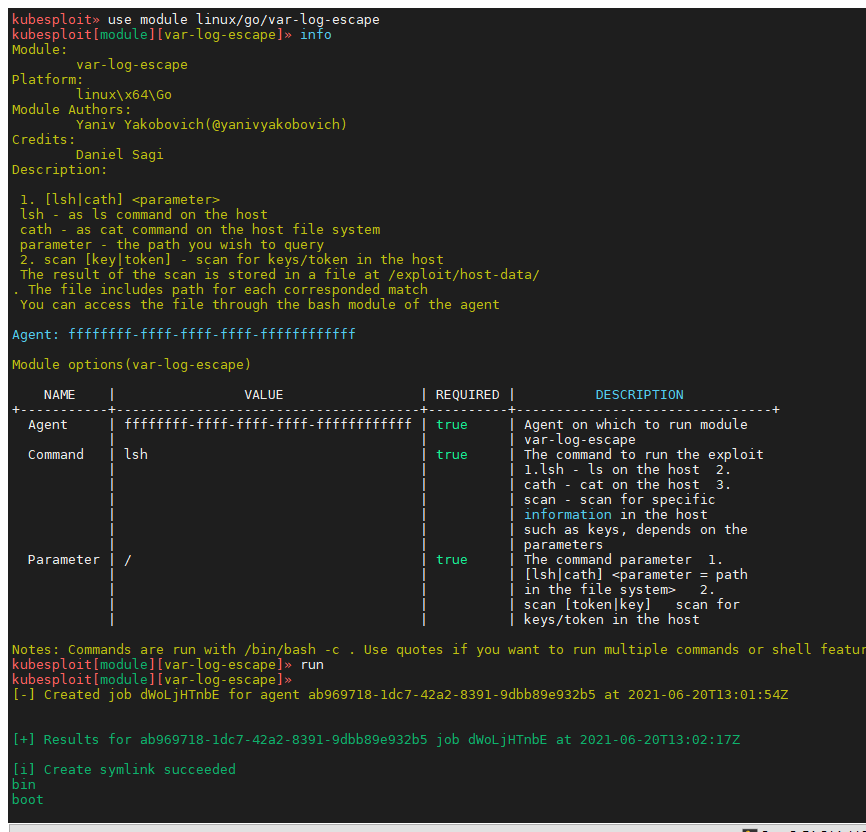The height and width of the screenshot is (832, 866).
Task: Click 'true' in the Parameter row
Action: click(452, 560)
